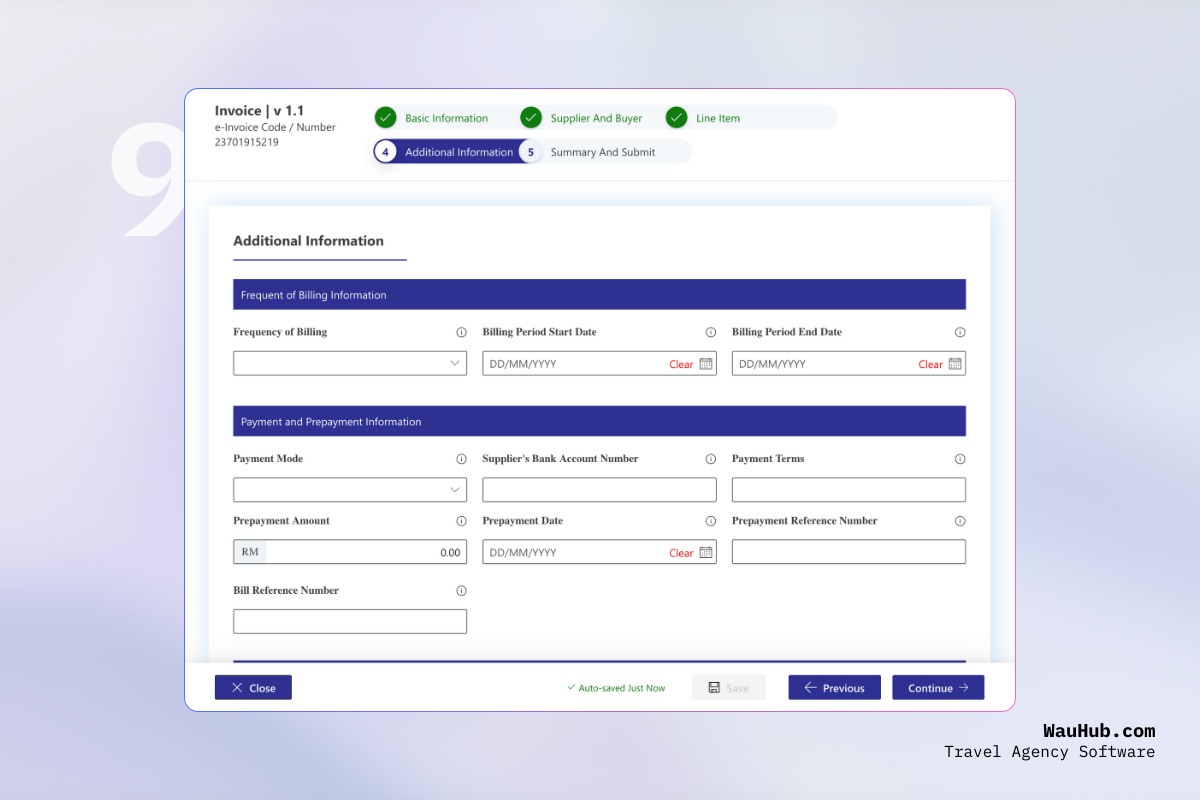Click the Continue button
Screen dimensions: 1200x800
937,687
